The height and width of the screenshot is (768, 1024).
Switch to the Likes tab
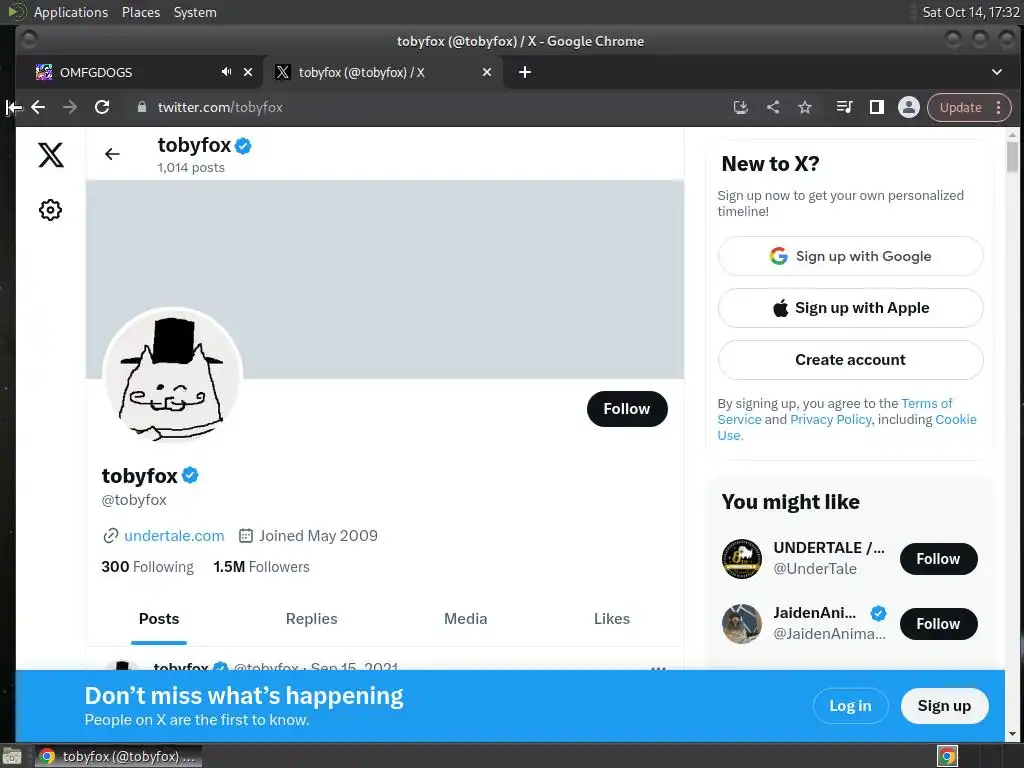(x=612, y=619)
